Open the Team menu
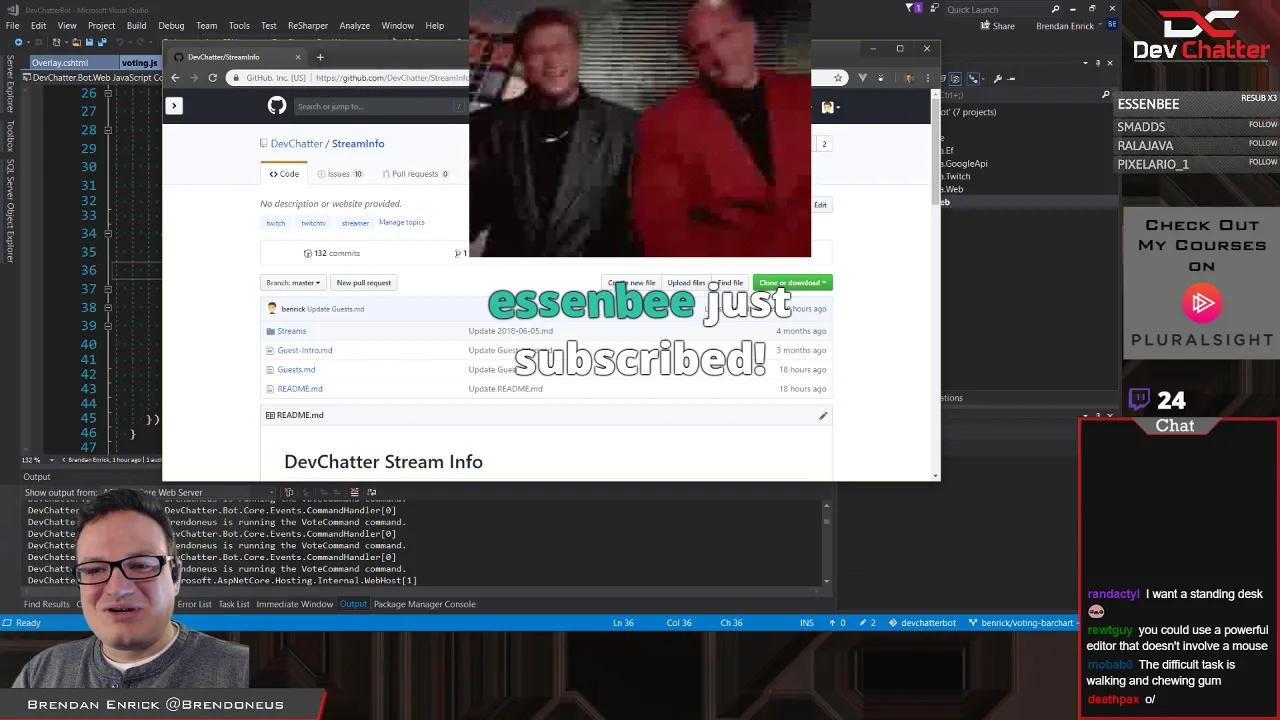Viewport: 1280px width, 720px height. point(206,26)
